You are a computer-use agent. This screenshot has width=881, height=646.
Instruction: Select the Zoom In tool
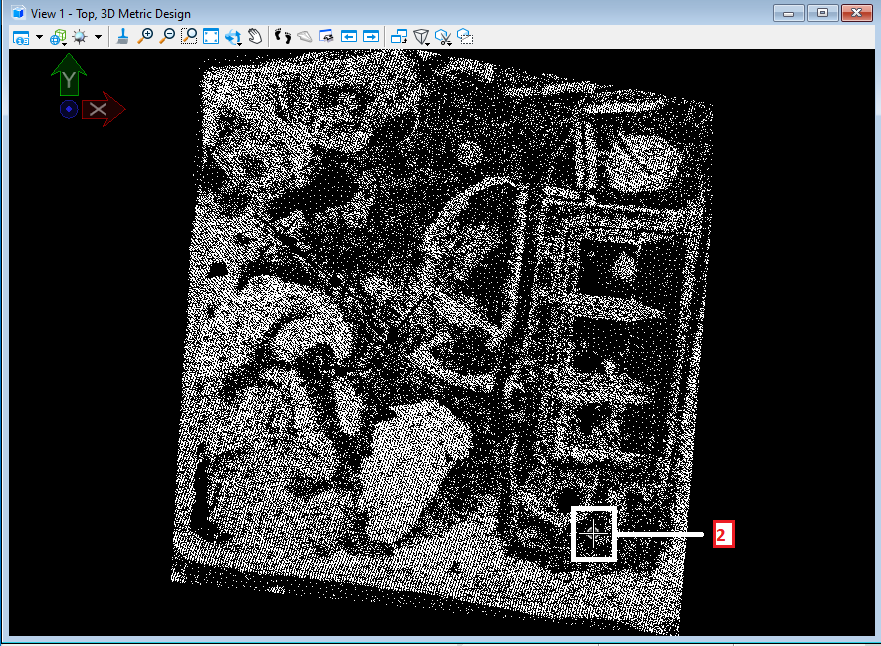tap(145, 37)
